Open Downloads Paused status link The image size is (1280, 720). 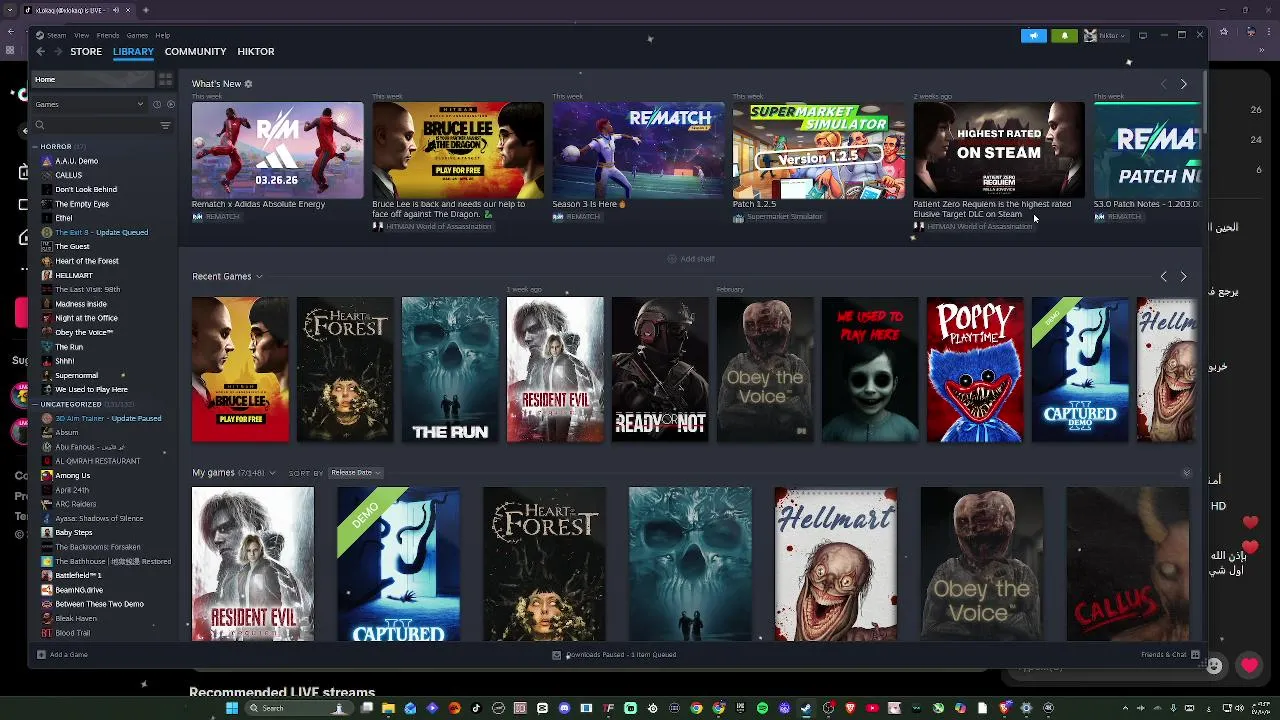[621, 655]
